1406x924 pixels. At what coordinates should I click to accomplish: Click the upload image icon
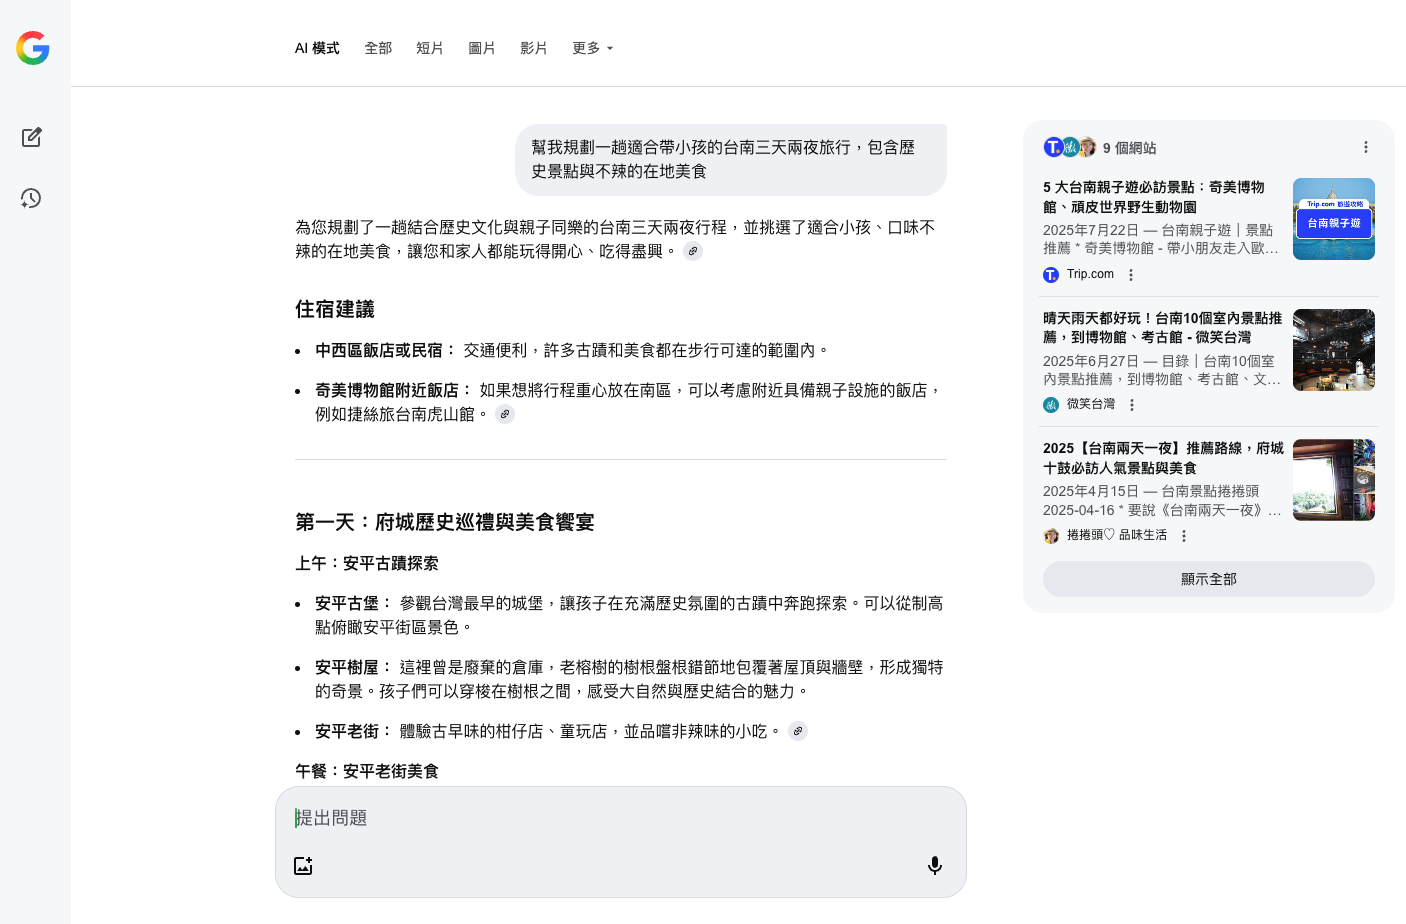tap(304, 865)
